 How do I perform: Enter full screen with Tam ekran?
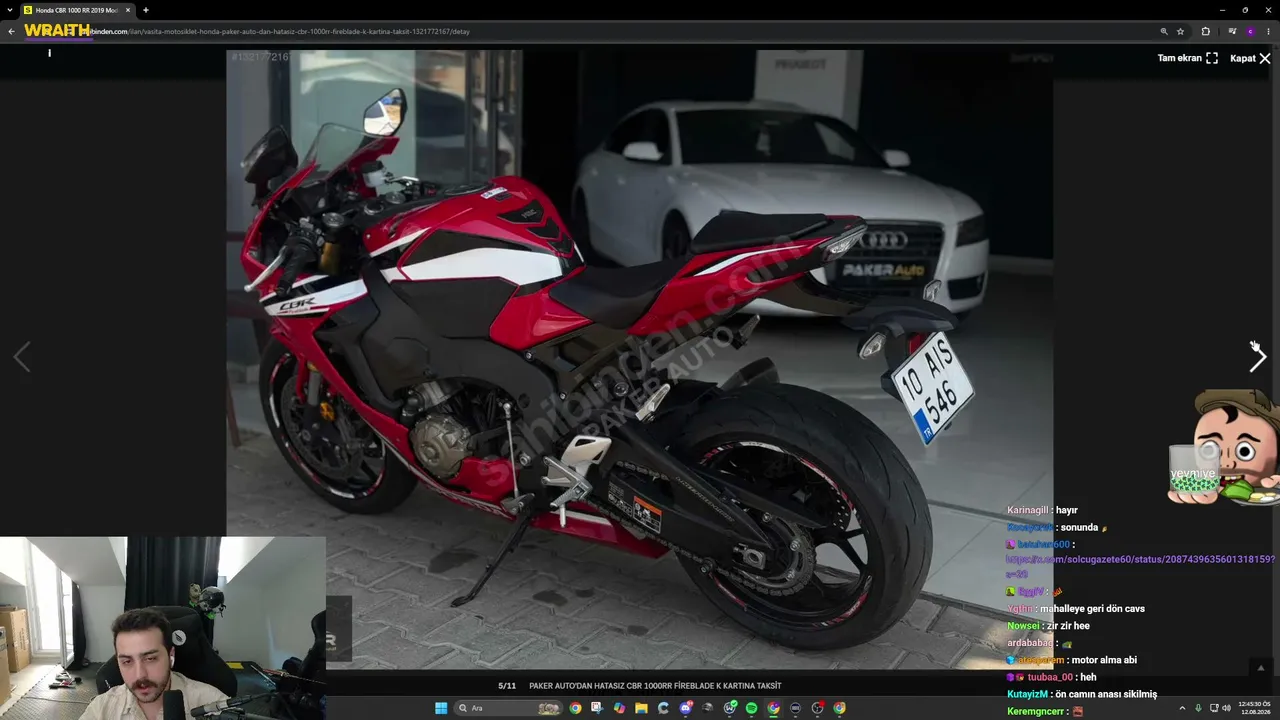click(x=1188, y=58)
